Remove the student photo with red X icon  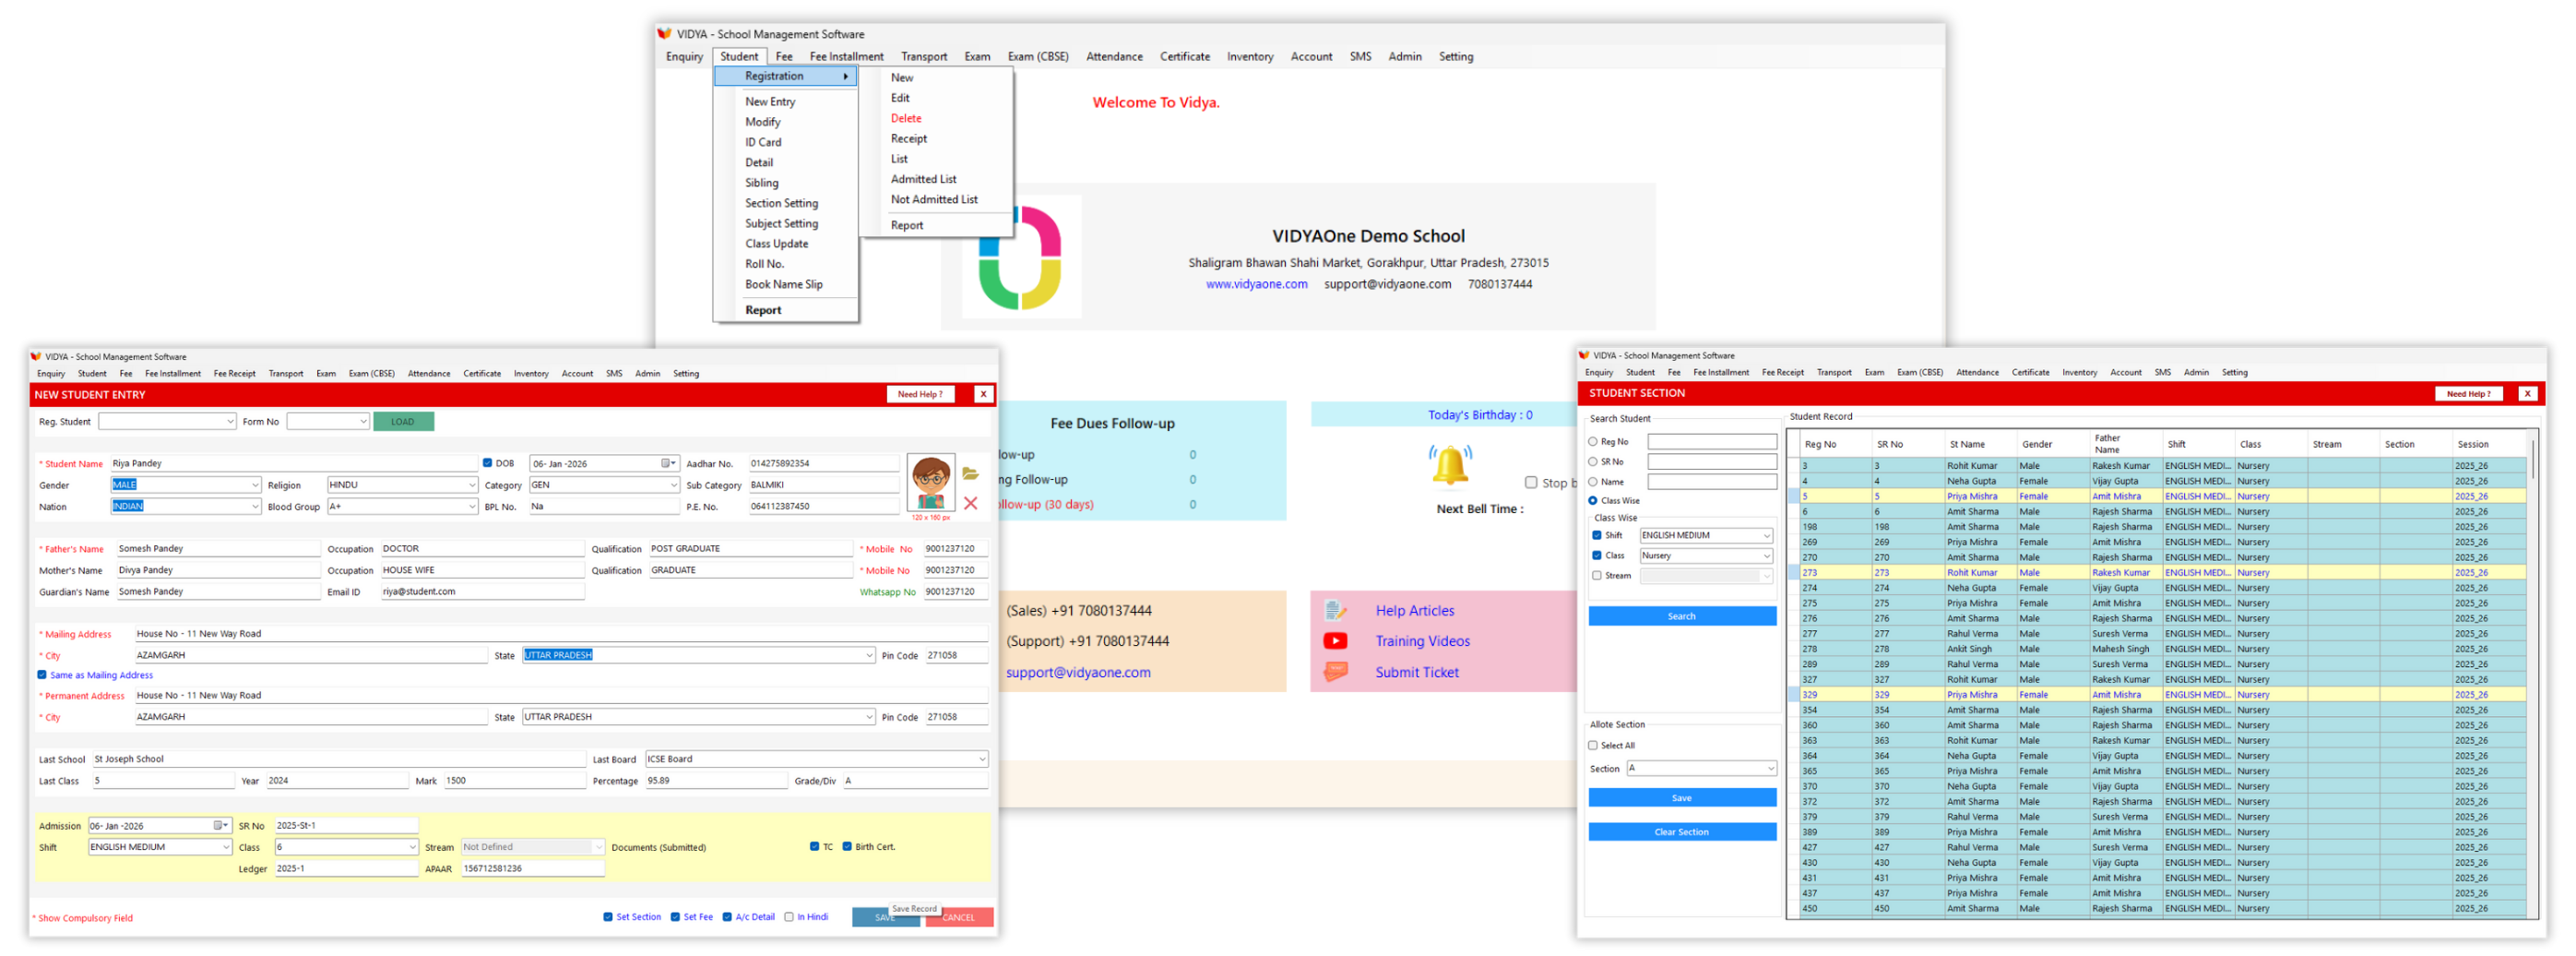(970, 504)
